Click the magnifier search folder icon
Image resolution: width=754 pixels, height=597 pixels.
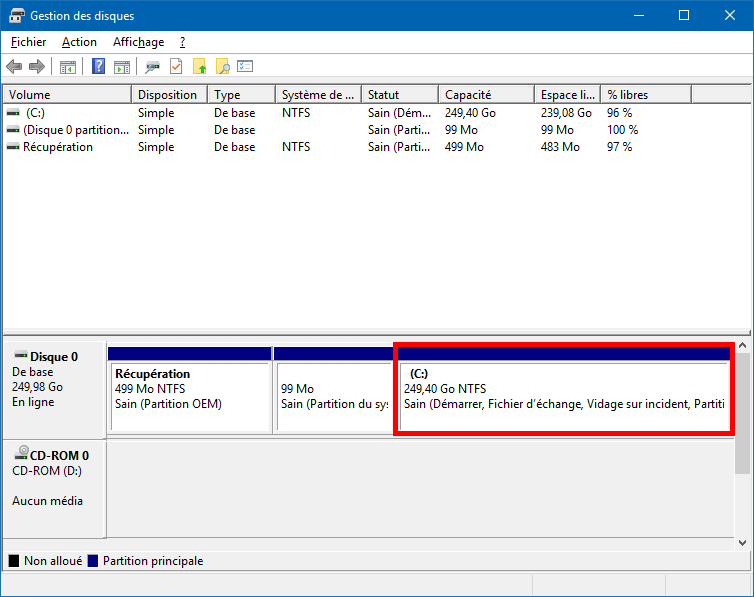pos(223,66)
